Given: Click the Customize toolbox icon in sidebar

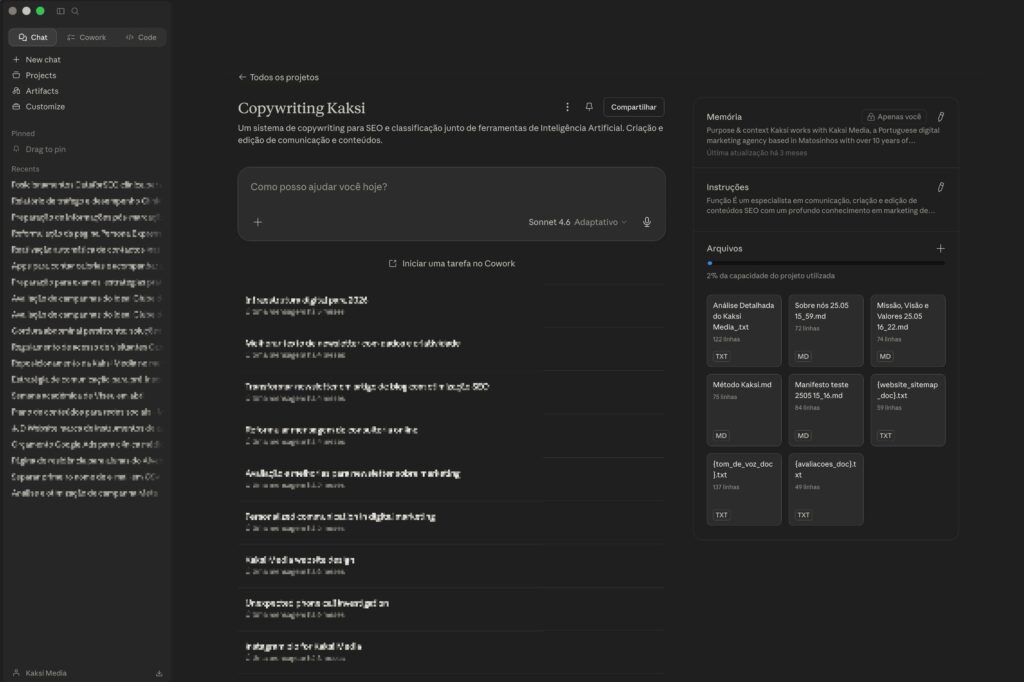Looking at the screenshot, I should [16, 106].
